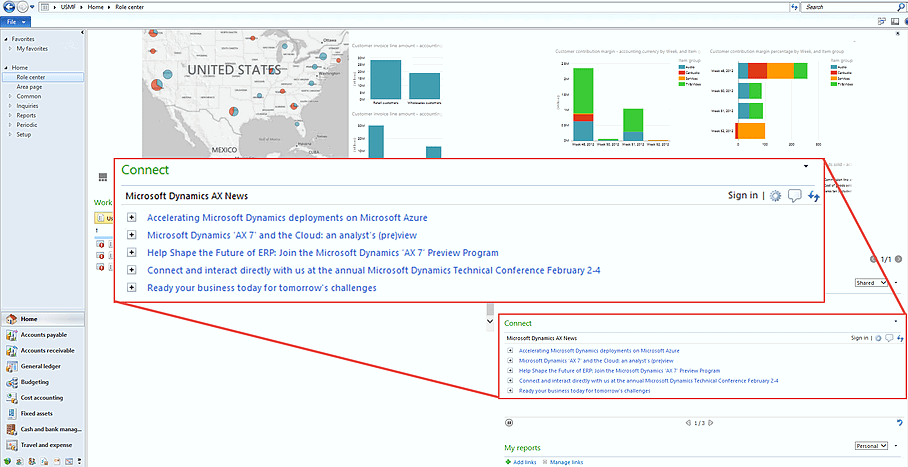Open the Home module button with house icon
Viewport: 908px width, 467px height.
[43, 319]
